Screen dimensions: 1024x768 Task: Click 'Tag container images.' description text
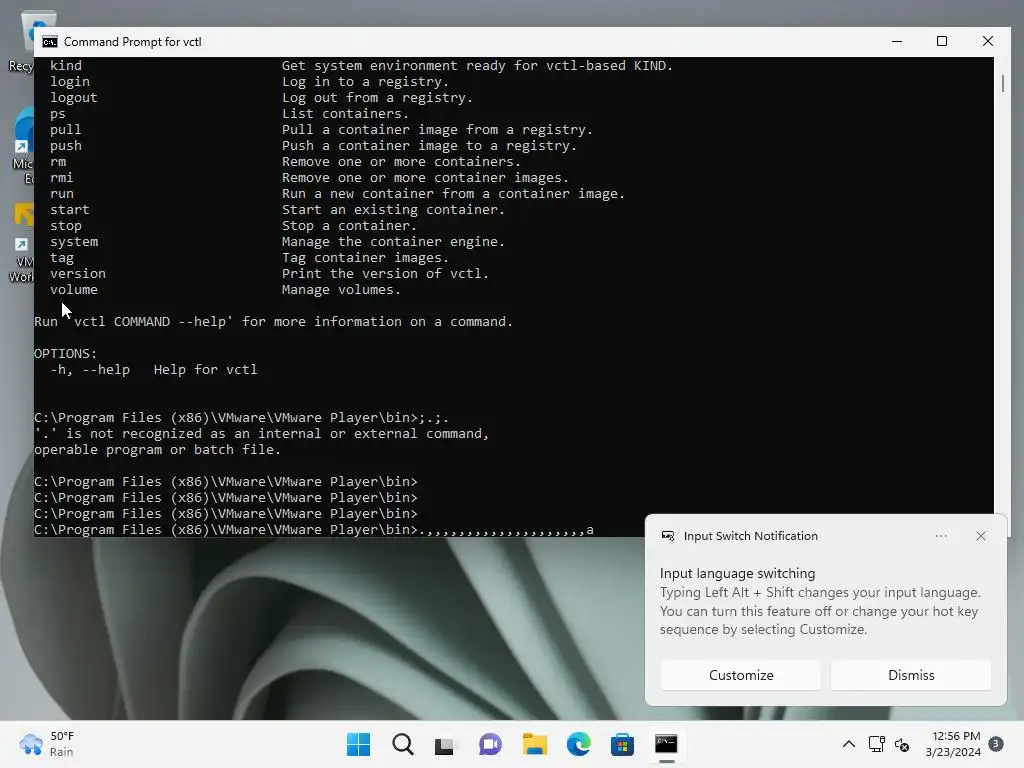[x=365, y=258]
